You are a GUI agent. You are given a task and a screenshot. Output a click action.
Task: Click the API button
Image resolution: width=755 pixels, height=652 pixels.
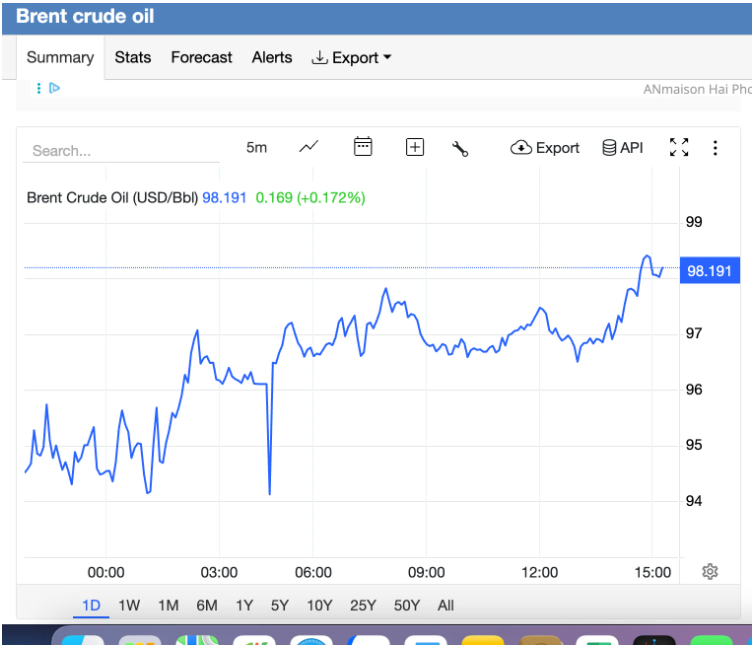pos(622,147)
